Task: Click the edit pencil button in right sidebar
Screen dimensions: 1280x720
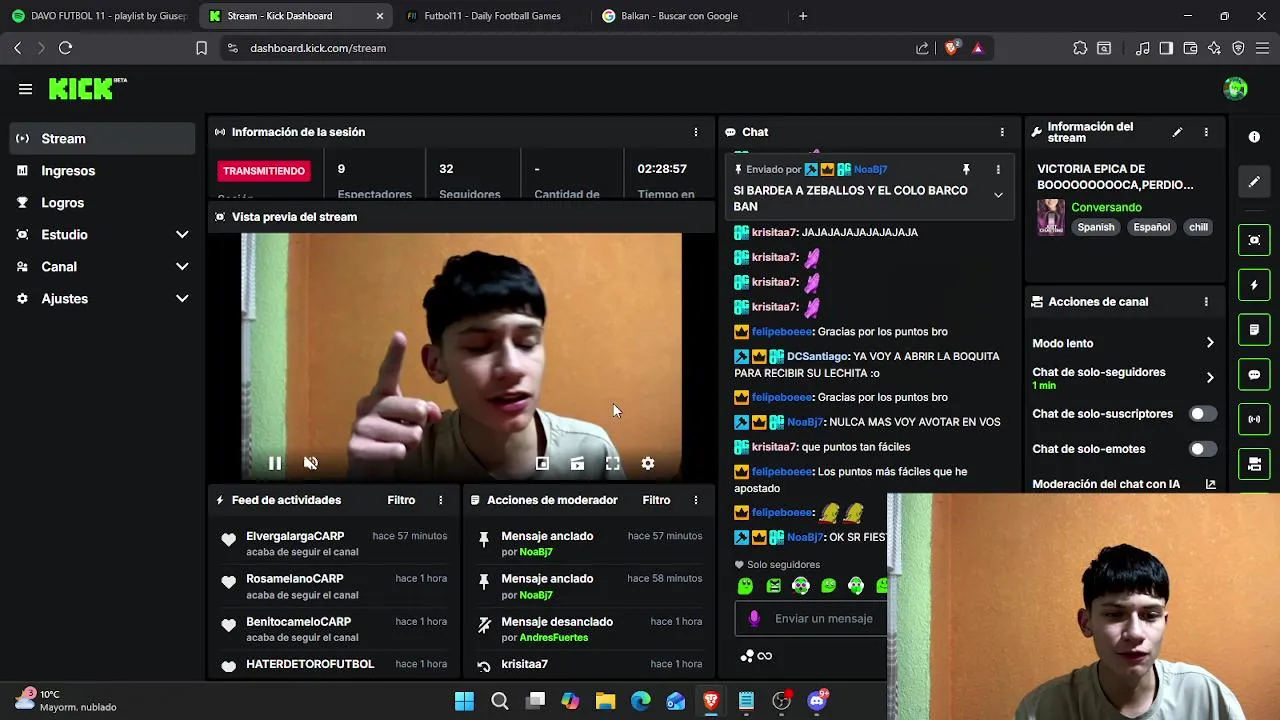Action: coord(1254,182)
